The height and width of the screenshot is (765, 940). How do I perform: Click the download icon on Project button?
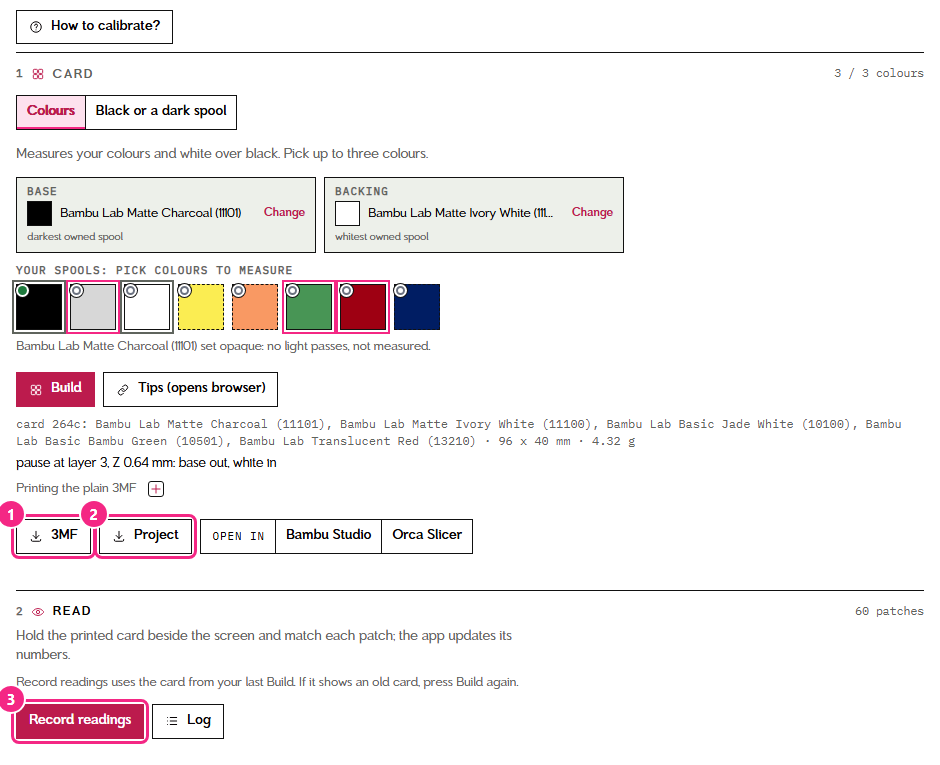(119, 537)
